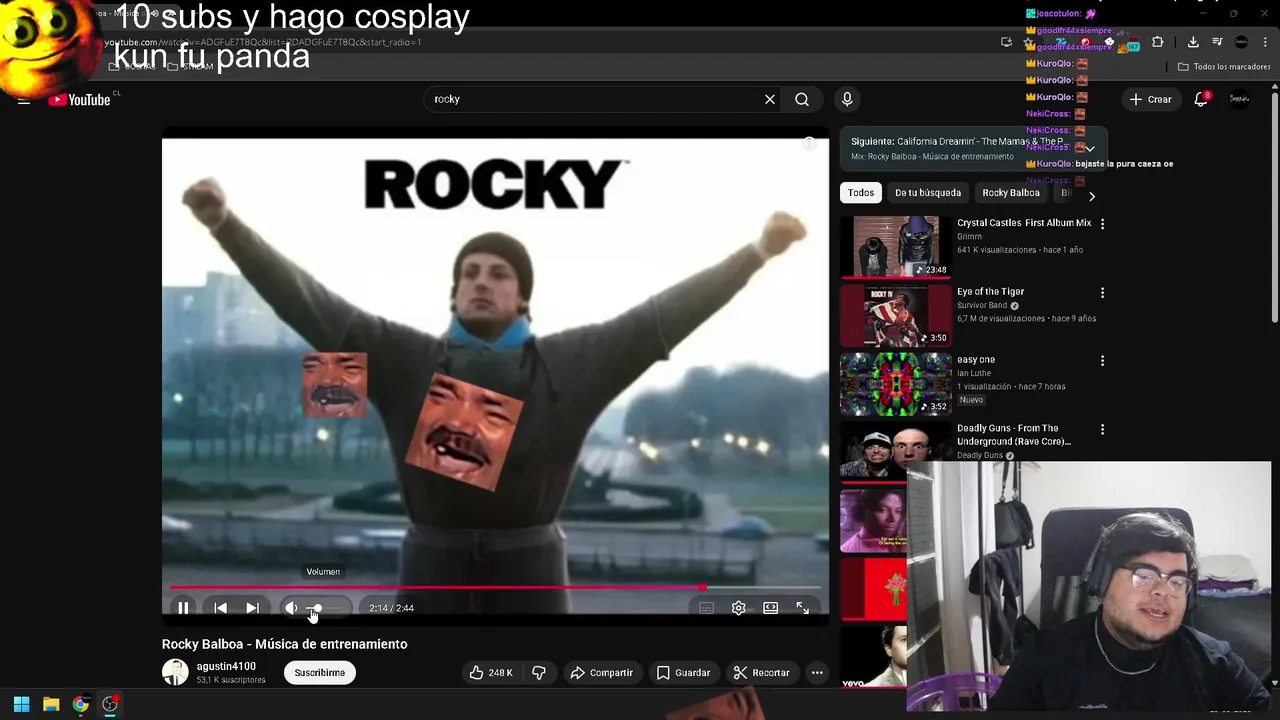Enter full screen on the video

(x=802, y=608)
